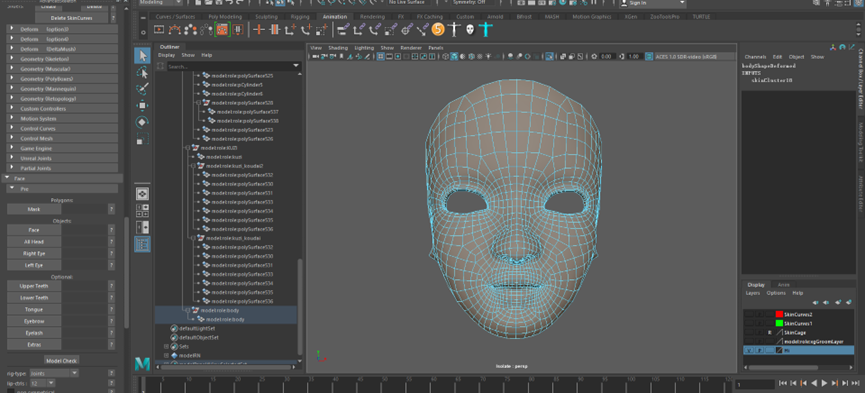Screen dimensions: 865x393
Task: Toggle visibility box of SkinCage layer
Action: 749,333
